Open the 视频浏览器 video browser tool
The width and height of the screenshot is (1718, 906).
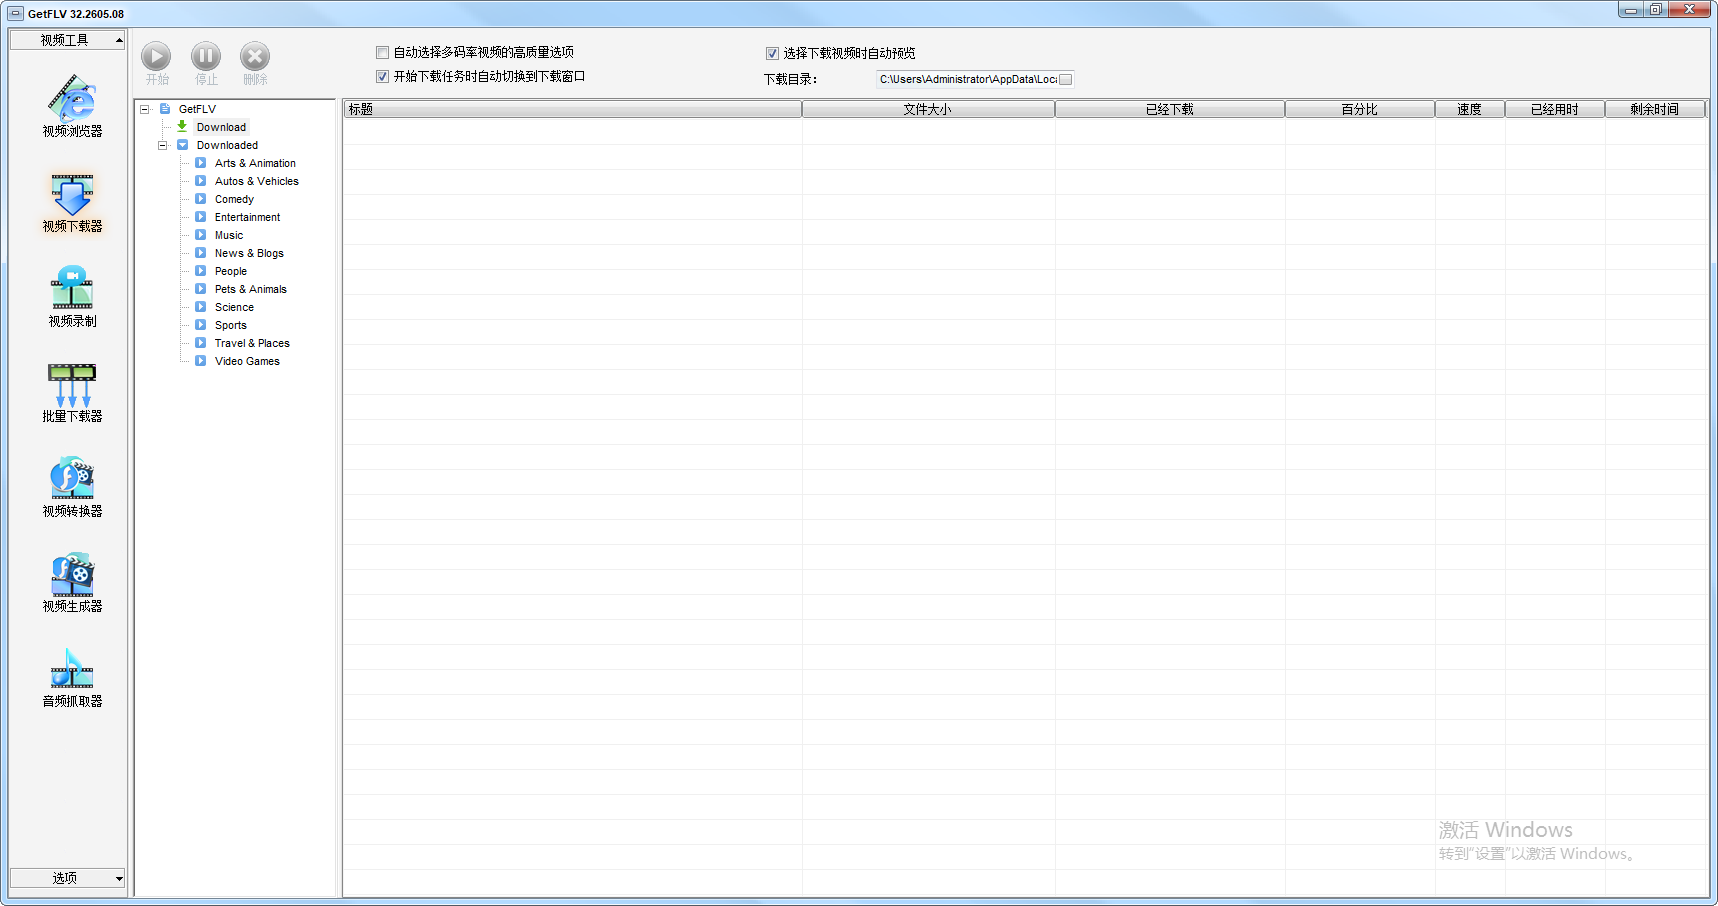(72, 106)
